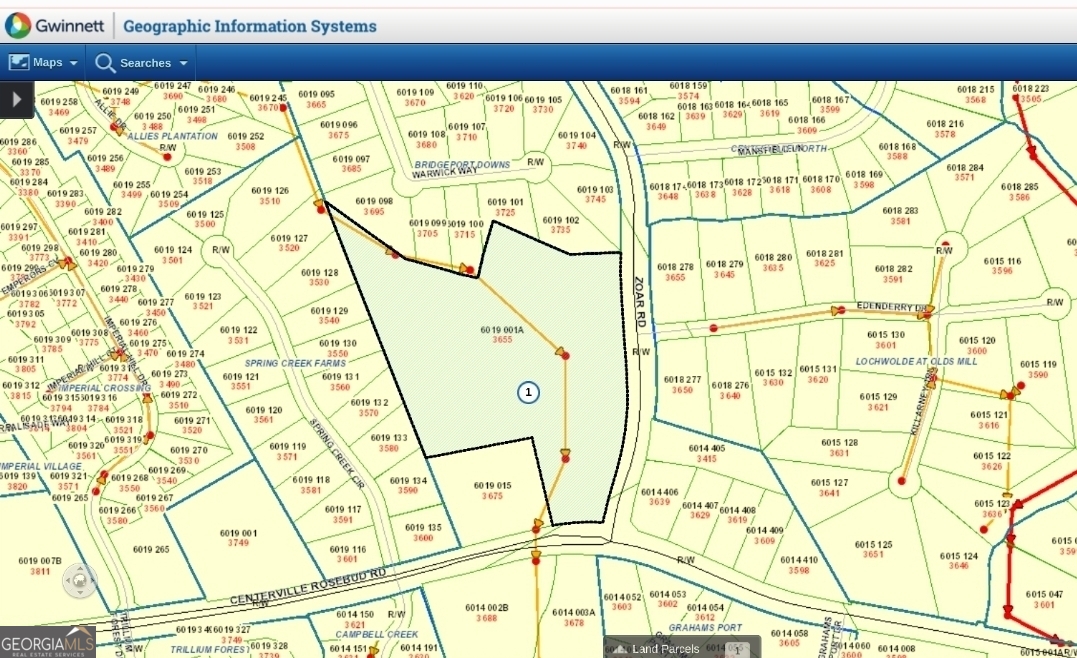Click parcel label 6019 265
The height and width of the screenshot is (658, 1077).
[151, 549]
